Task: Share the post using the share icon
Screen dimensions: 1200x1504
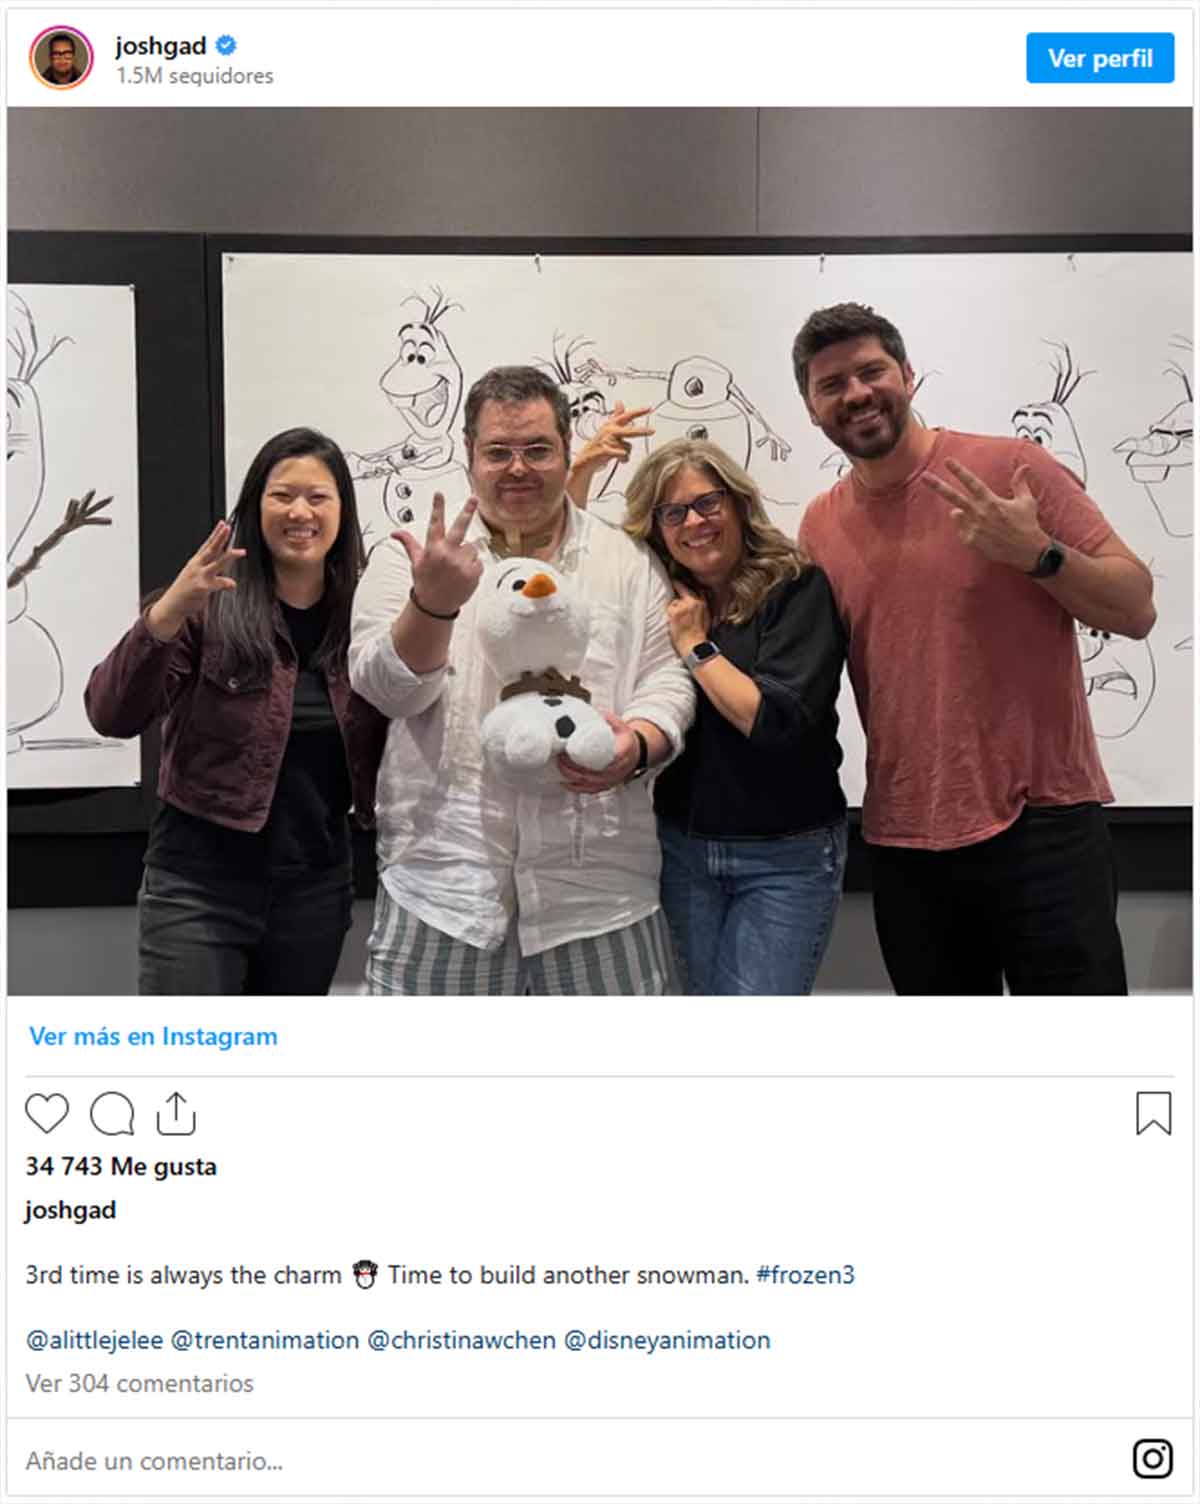Action: pyautogui.click(x=176, y=1113)
